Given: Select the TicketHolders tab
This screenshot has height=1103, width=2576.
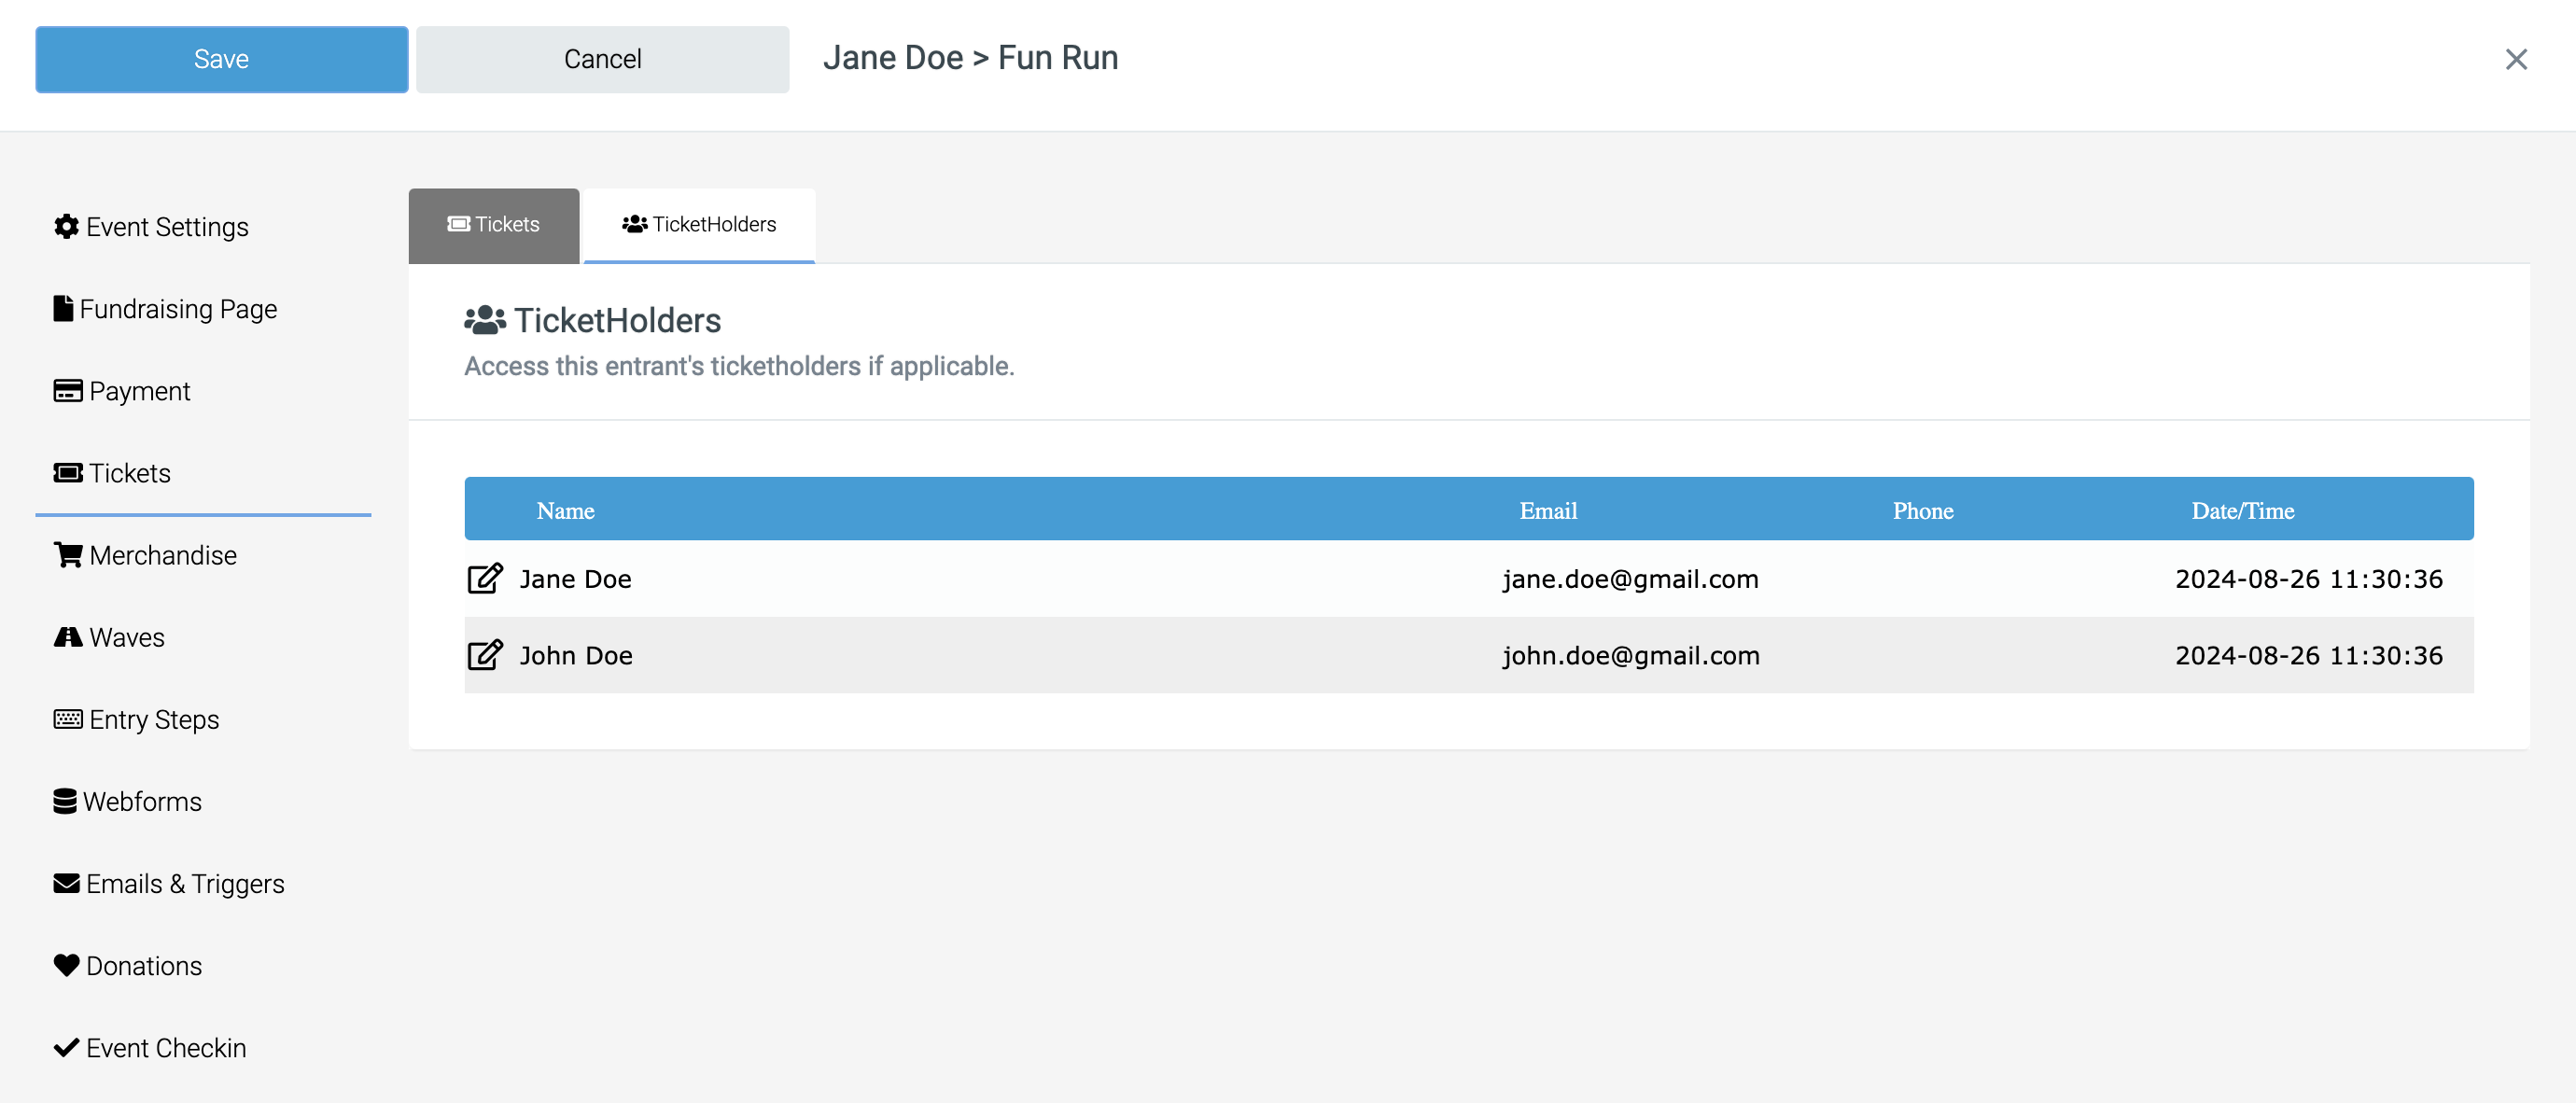Looking at the screenshot, I should point(699,225).
